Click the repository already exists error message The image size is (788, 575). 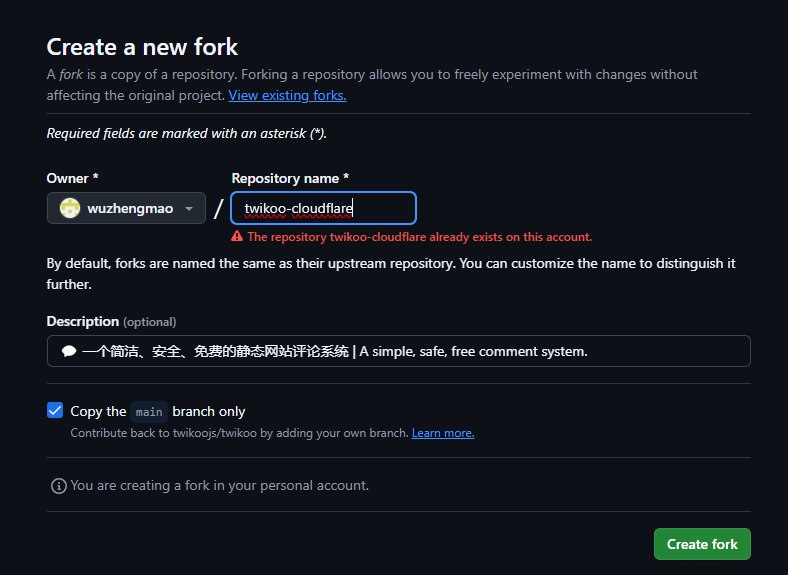click(419, 237)
